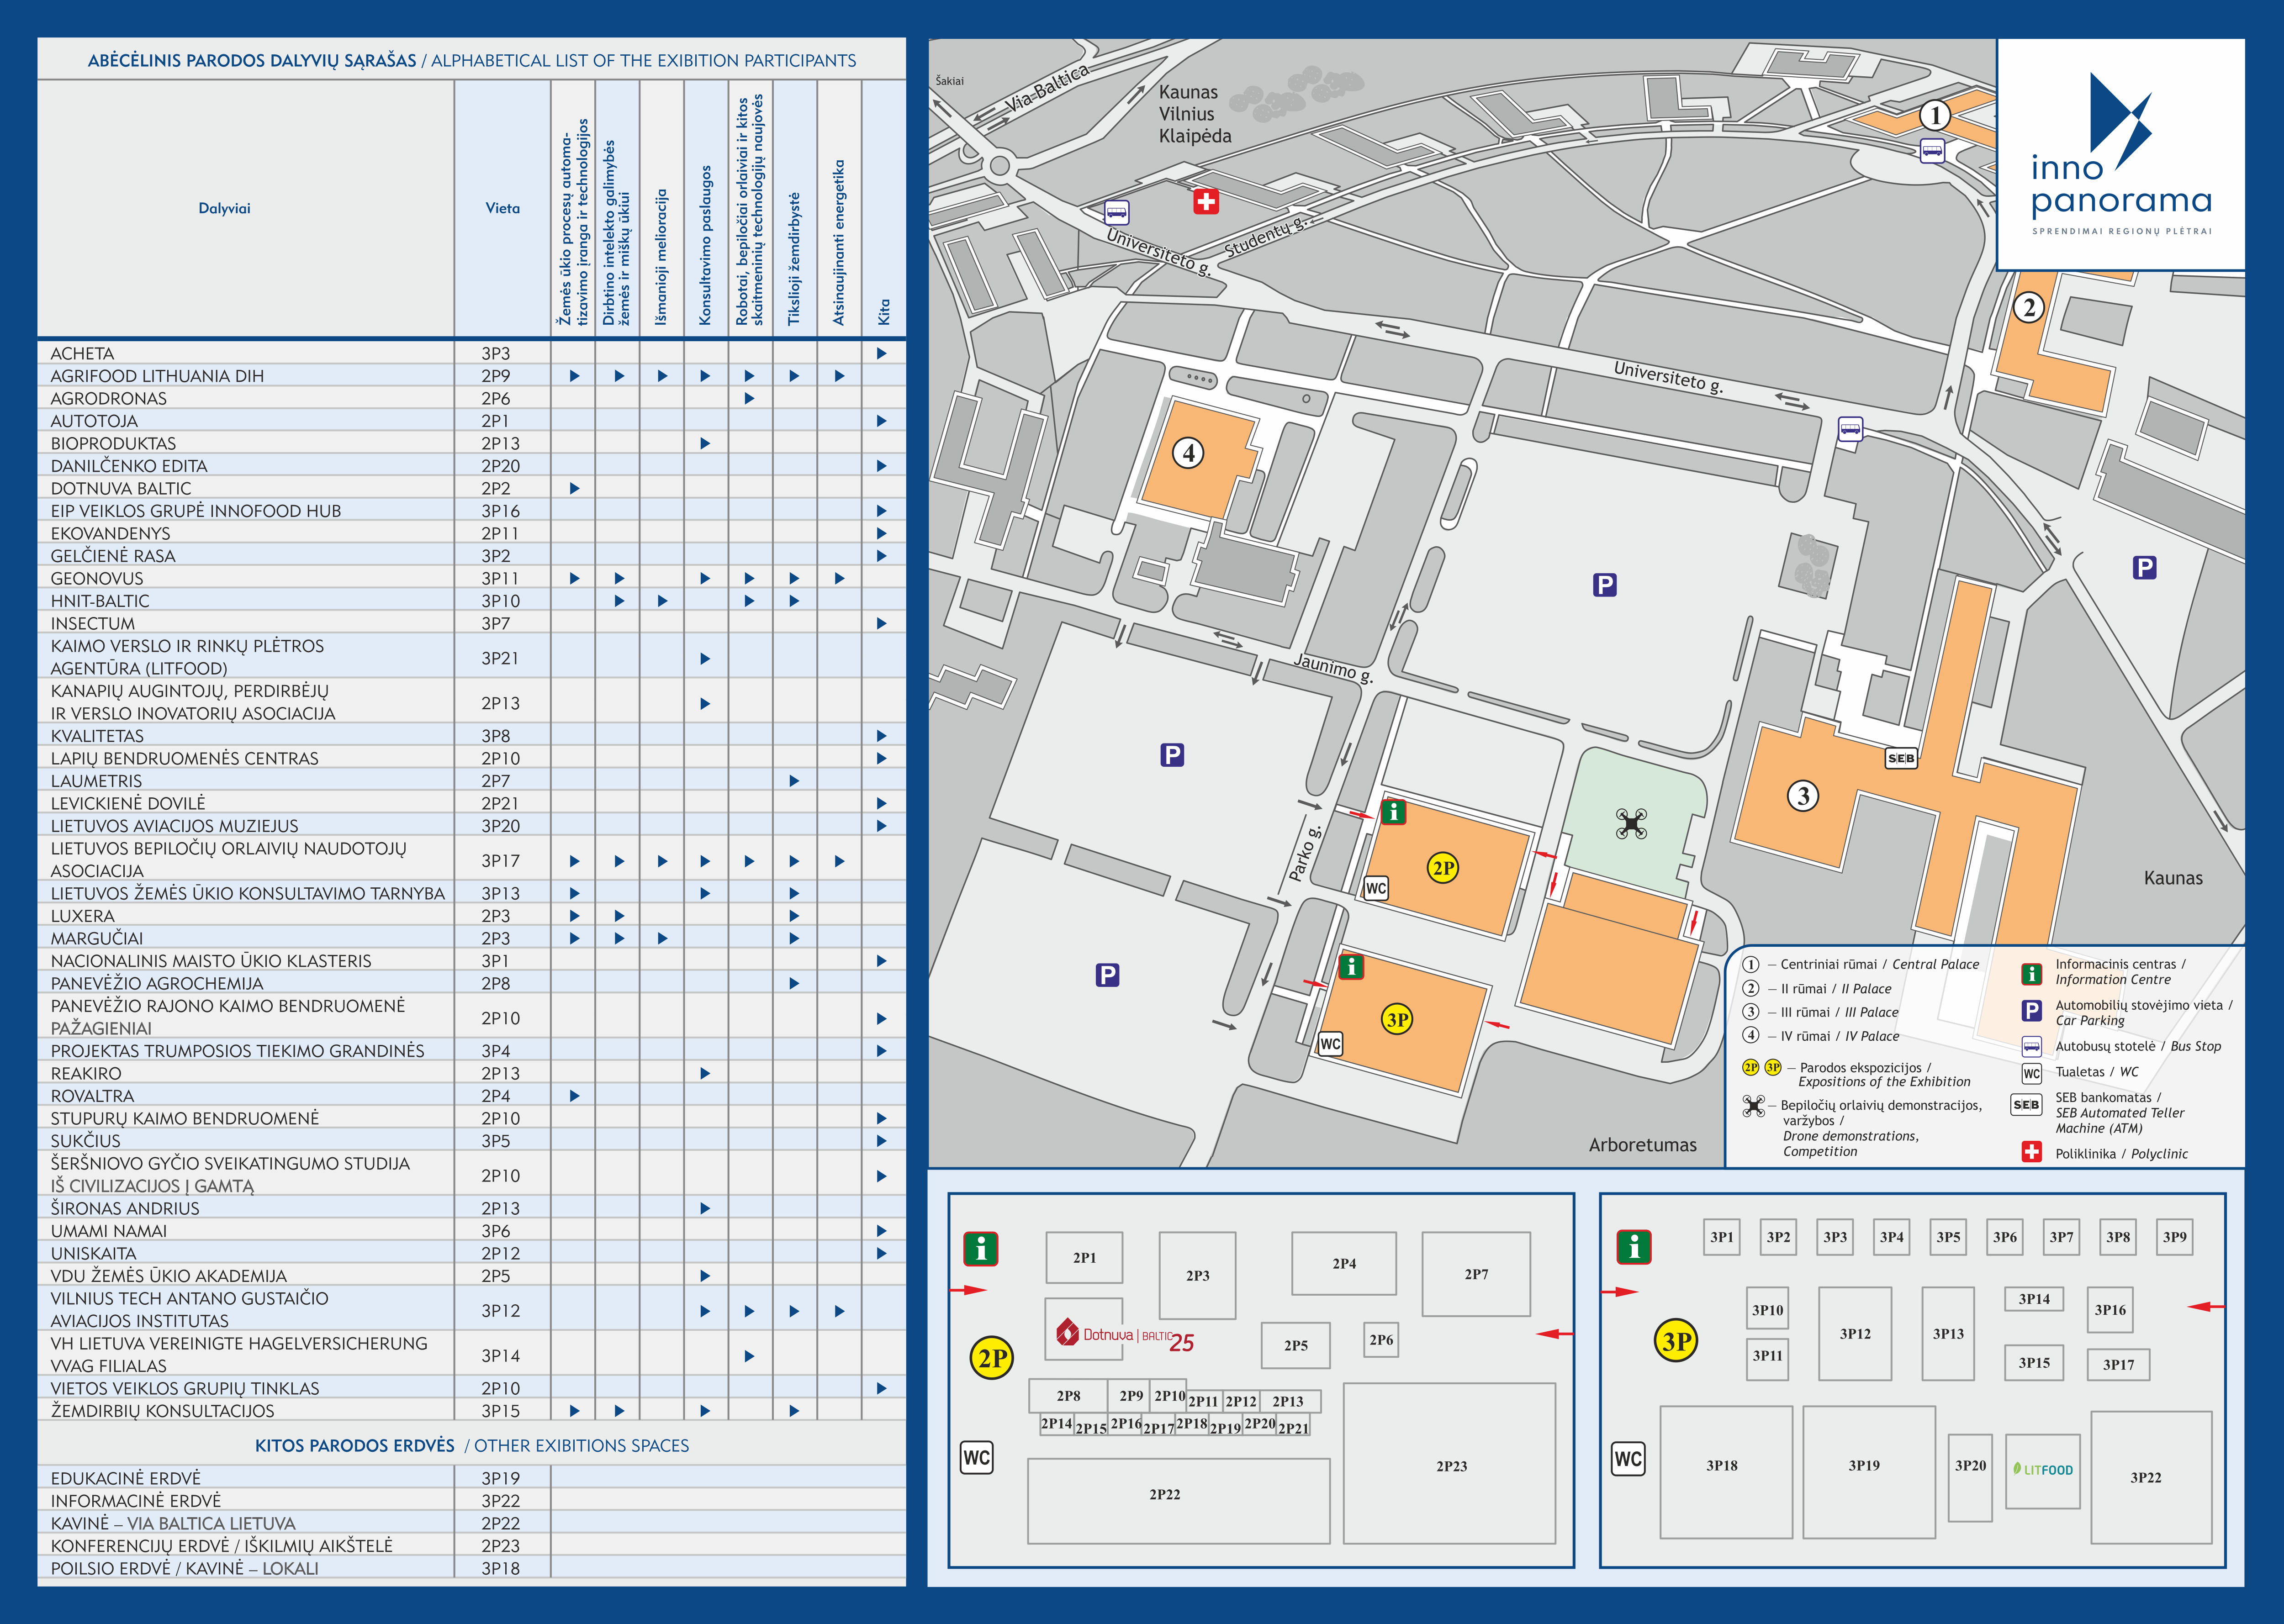The width and height of the screenshot is (2284, 1624).
Task: Click the WC sign in the 2P floor plan
Action: (x=977, y=1457)
